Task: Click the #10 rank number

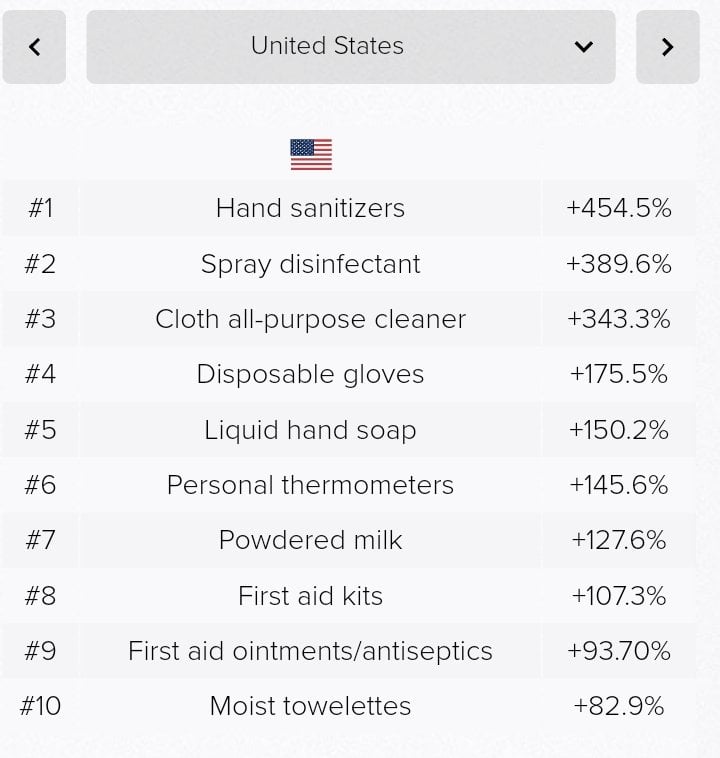Action: point(40,706)
